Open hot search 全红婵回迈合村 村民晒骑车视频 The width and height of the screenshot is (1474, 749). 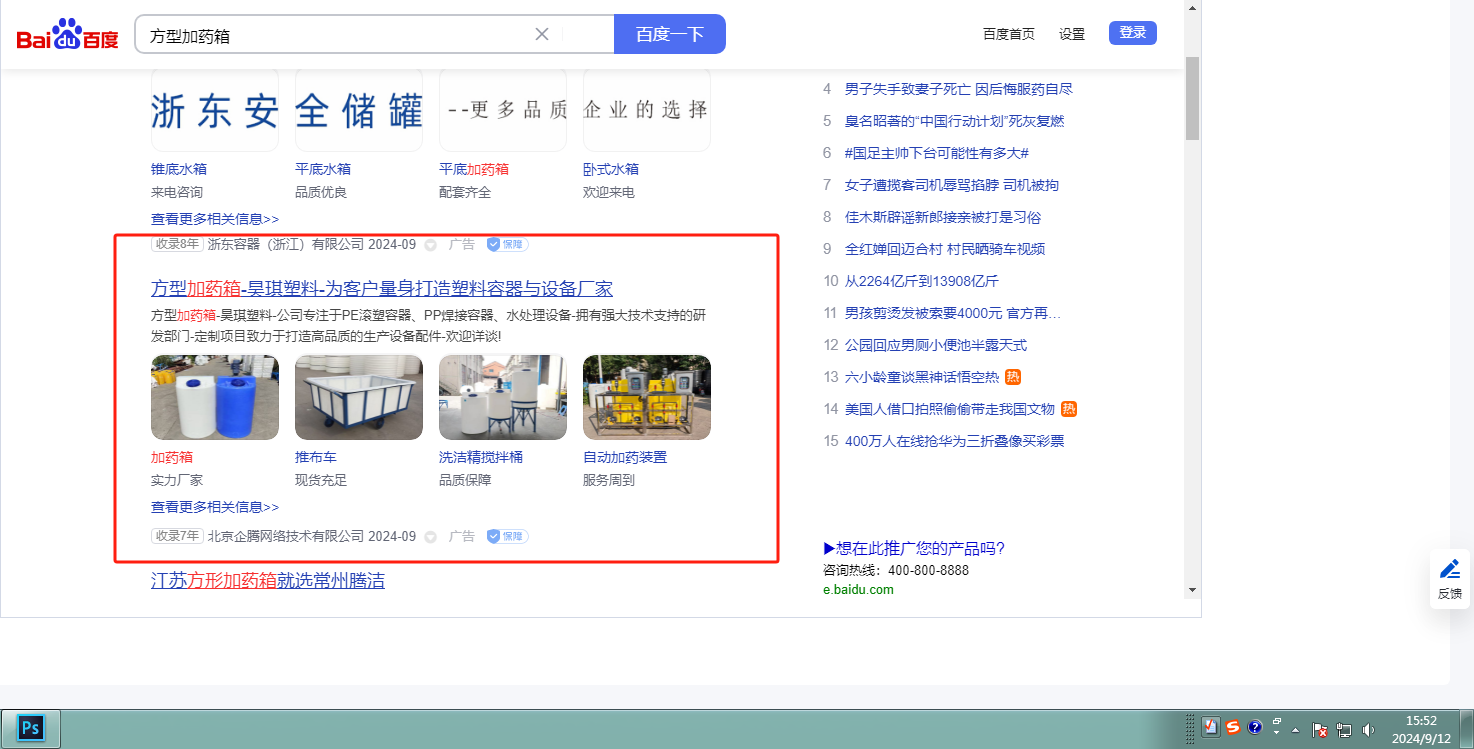point(945,249)
